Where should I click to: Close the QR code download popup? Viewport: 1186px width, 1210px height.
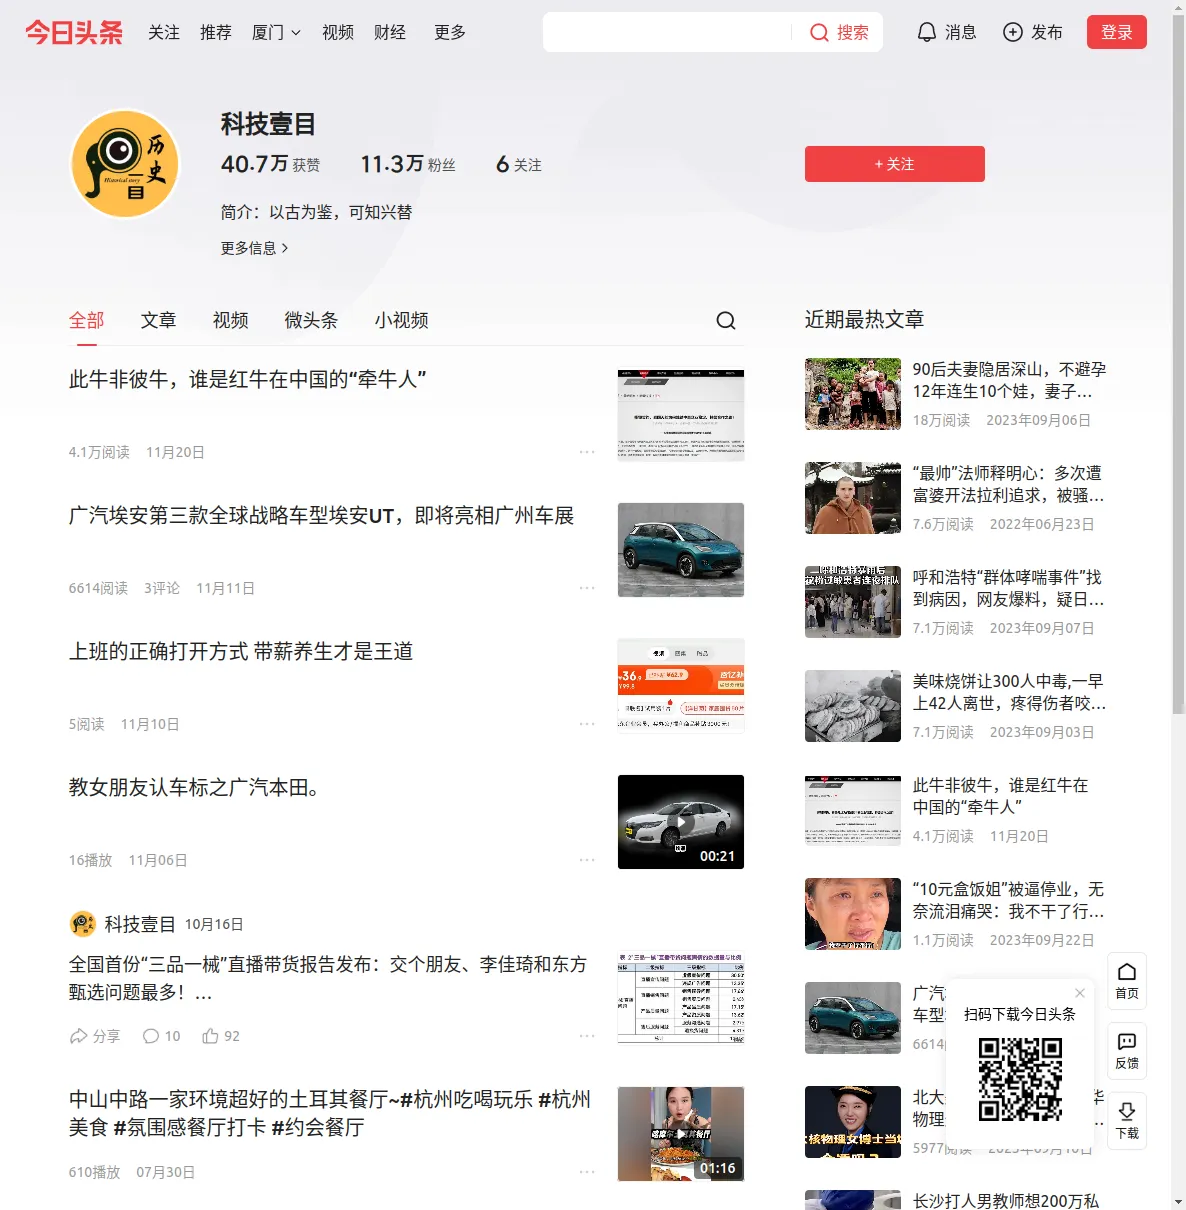1080,993
